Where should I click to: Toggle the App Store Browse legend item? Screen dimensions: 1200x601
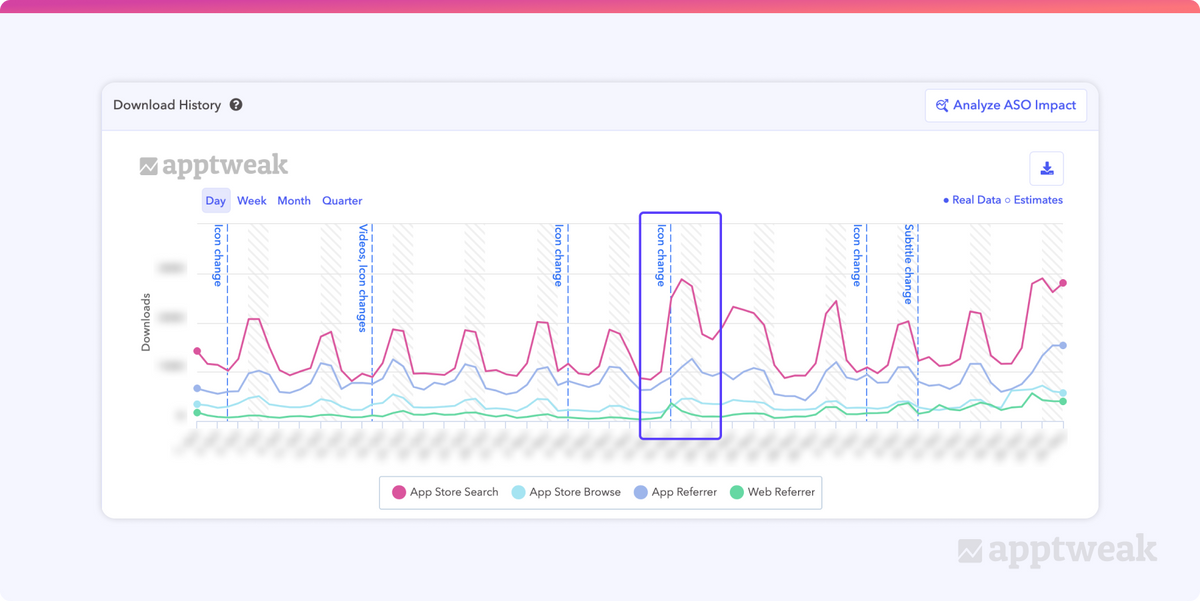566,492
